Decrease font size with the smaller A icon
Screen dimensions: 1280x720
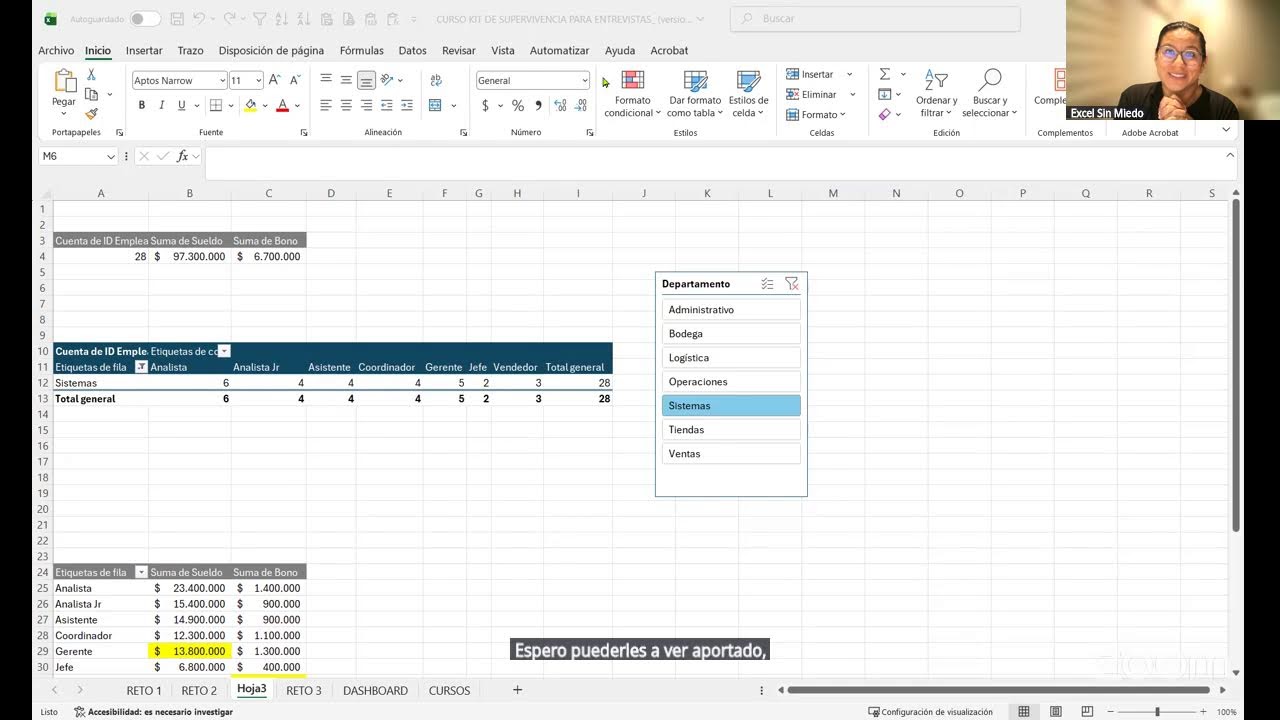coord(295,80)
